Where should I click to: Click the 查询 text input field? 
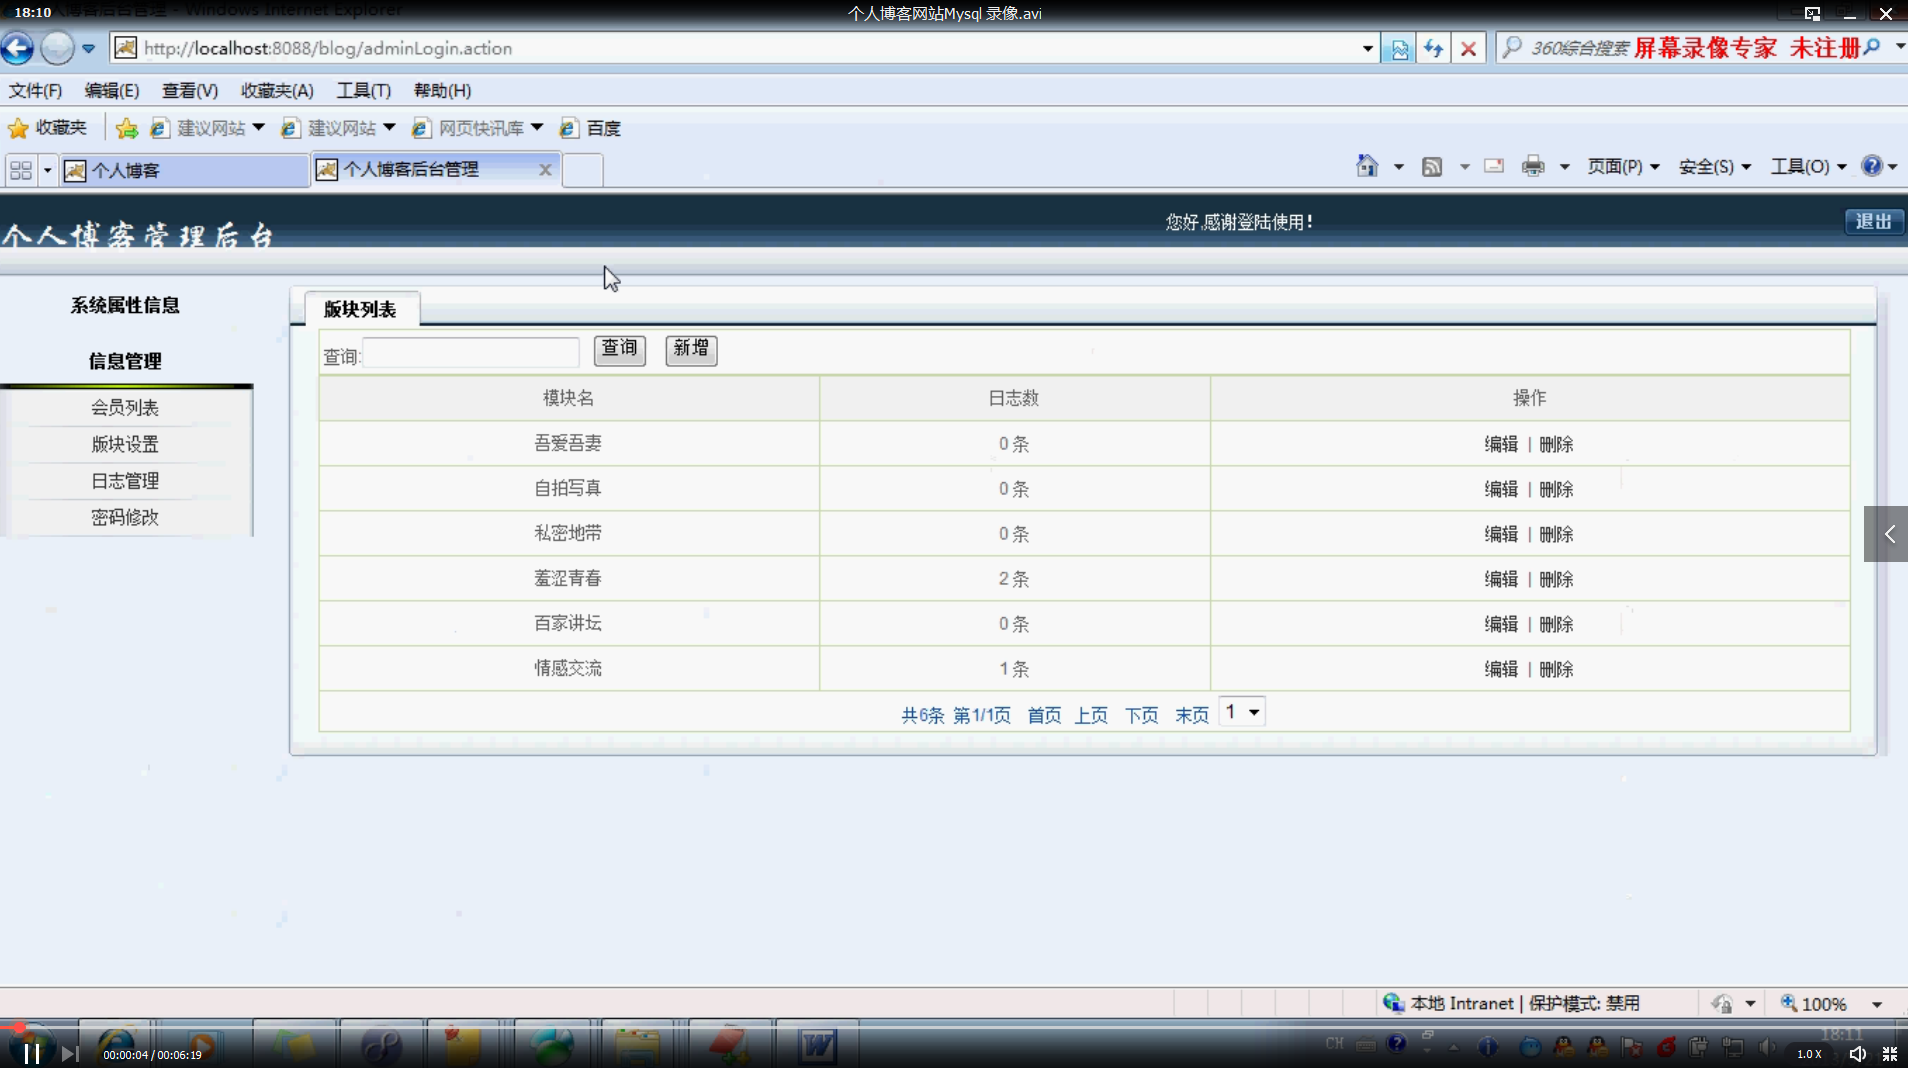(471, 353)
